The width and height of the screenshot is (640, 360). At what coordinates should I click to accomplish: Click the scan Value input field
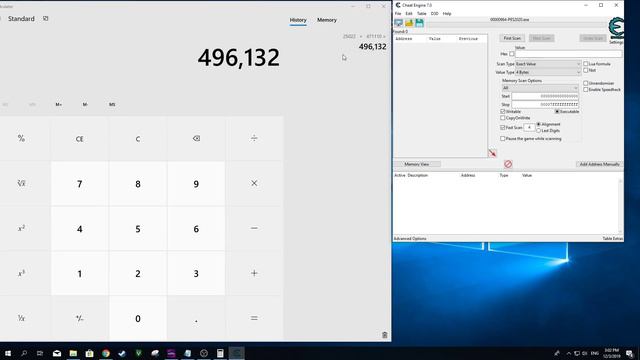click(569, 54)
